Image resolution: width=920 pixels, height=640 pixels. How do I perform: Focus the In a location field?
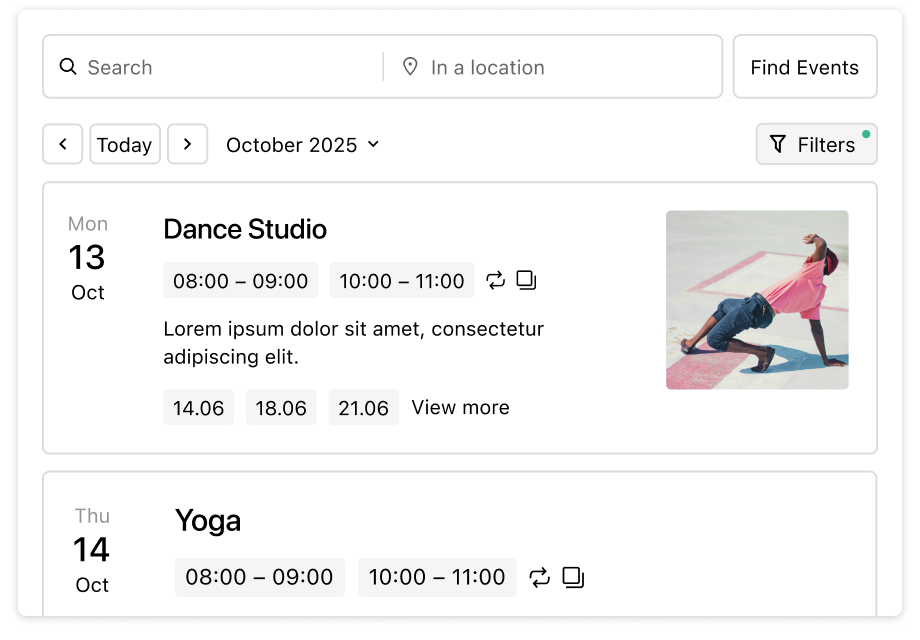click(560, 67)
